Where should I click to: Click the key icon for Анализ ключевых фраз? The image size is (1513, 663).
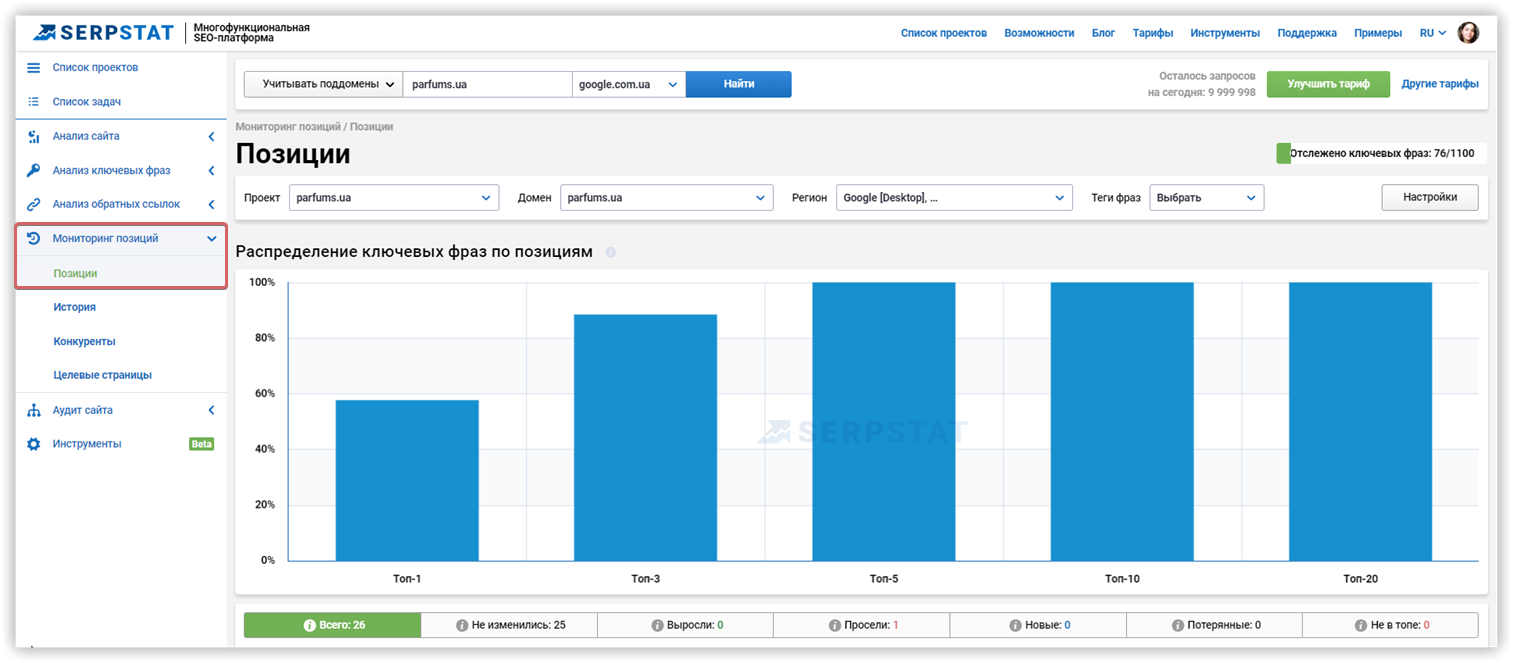point(33,171)
